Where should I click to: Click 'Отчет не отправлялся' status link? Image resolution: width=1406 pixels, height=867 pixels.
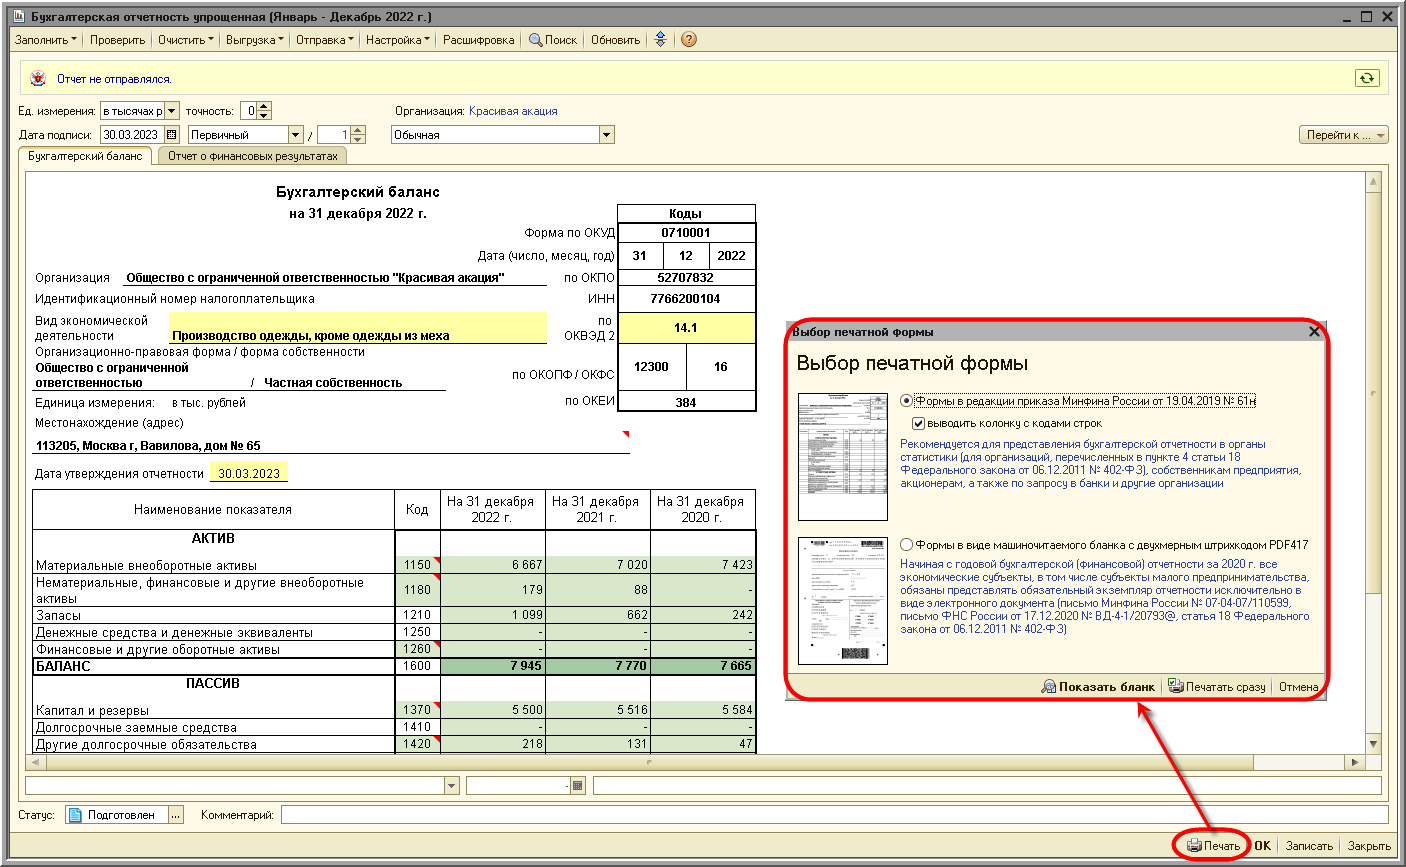point(114,79)
